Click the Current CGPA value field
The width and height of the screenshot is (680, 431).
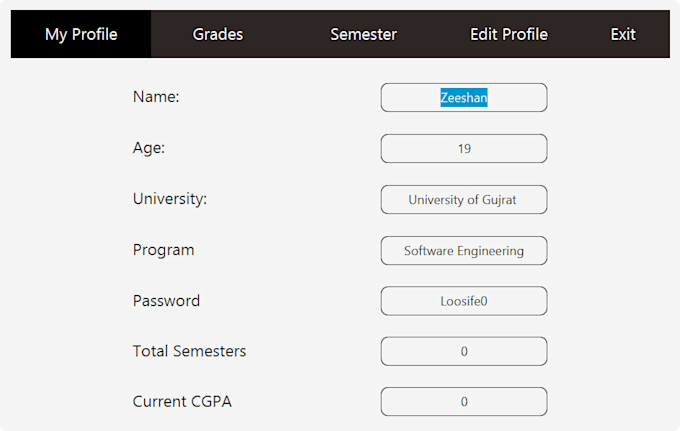click(x=463, y=402)
